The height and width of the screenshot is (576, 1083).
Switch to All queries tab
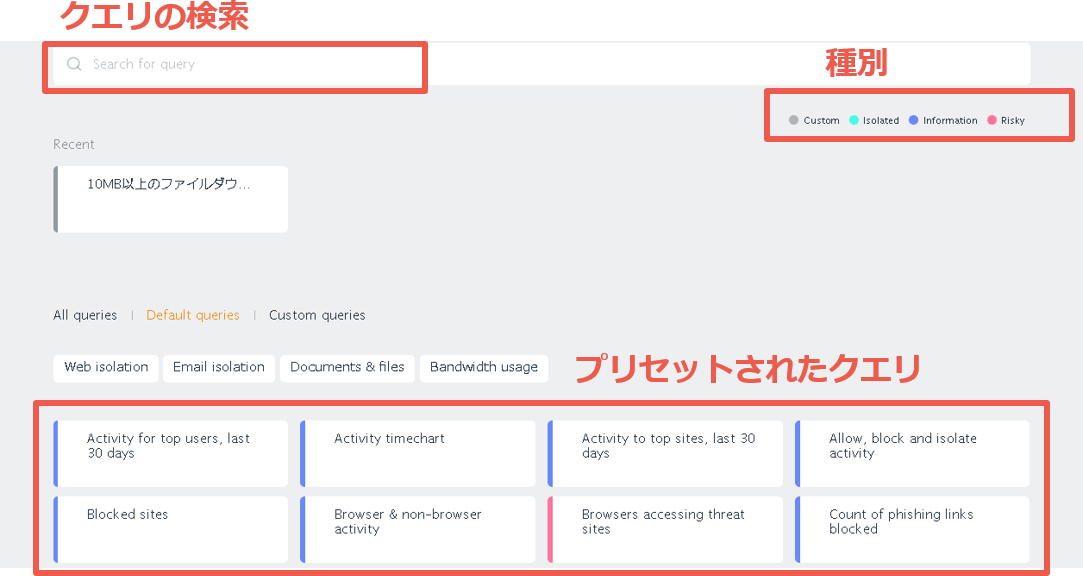coord(85,315)
